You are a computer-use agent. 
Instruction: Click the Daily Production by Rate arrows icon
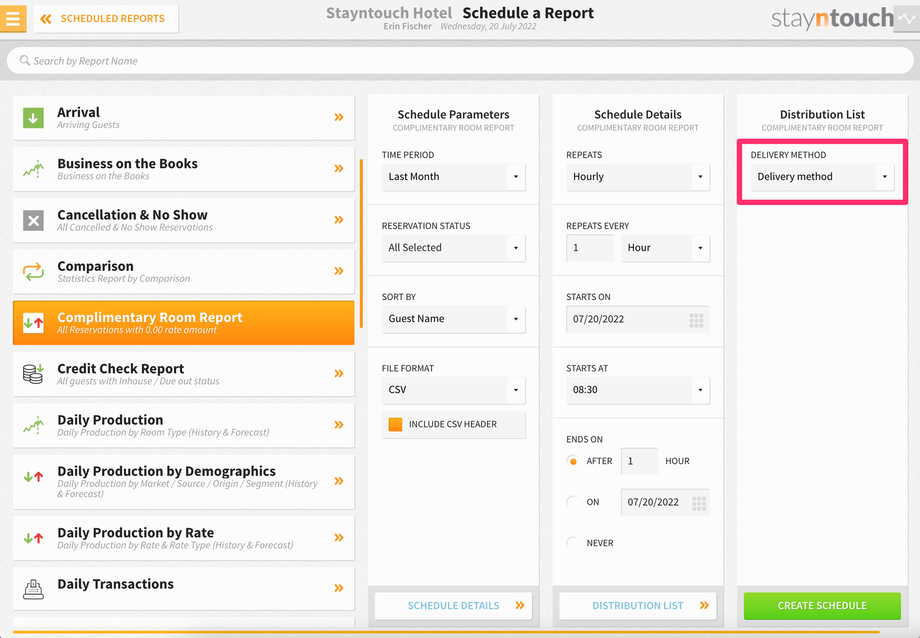tap(33, 538)
